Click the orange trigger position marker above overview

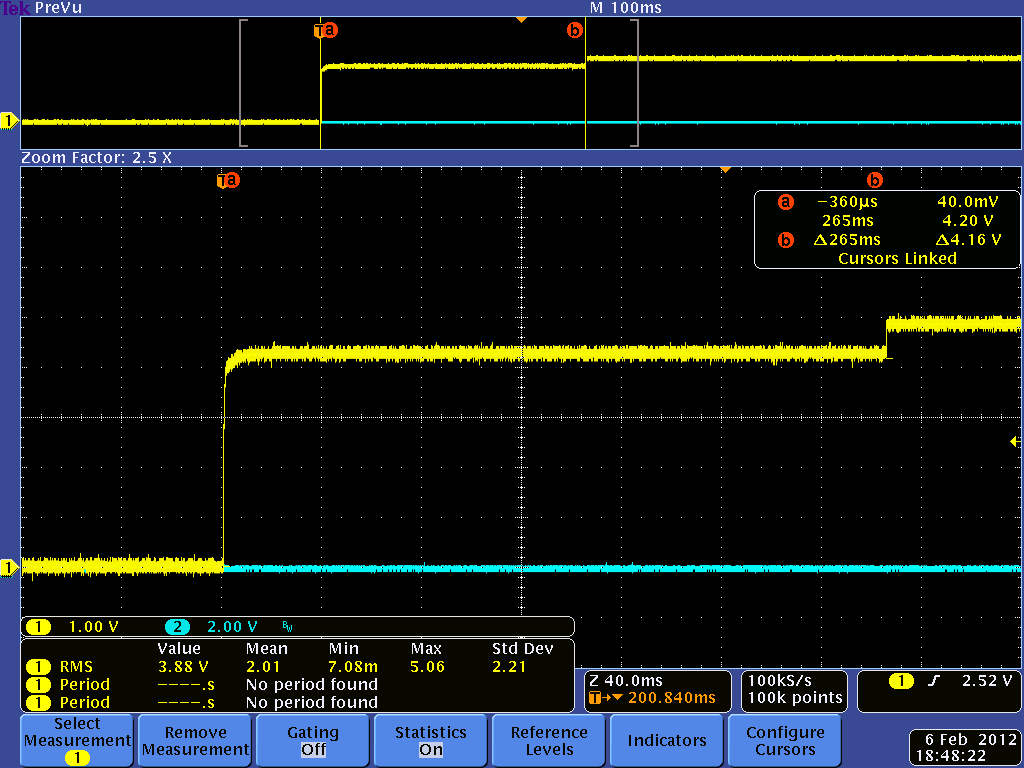pos(520,20)
